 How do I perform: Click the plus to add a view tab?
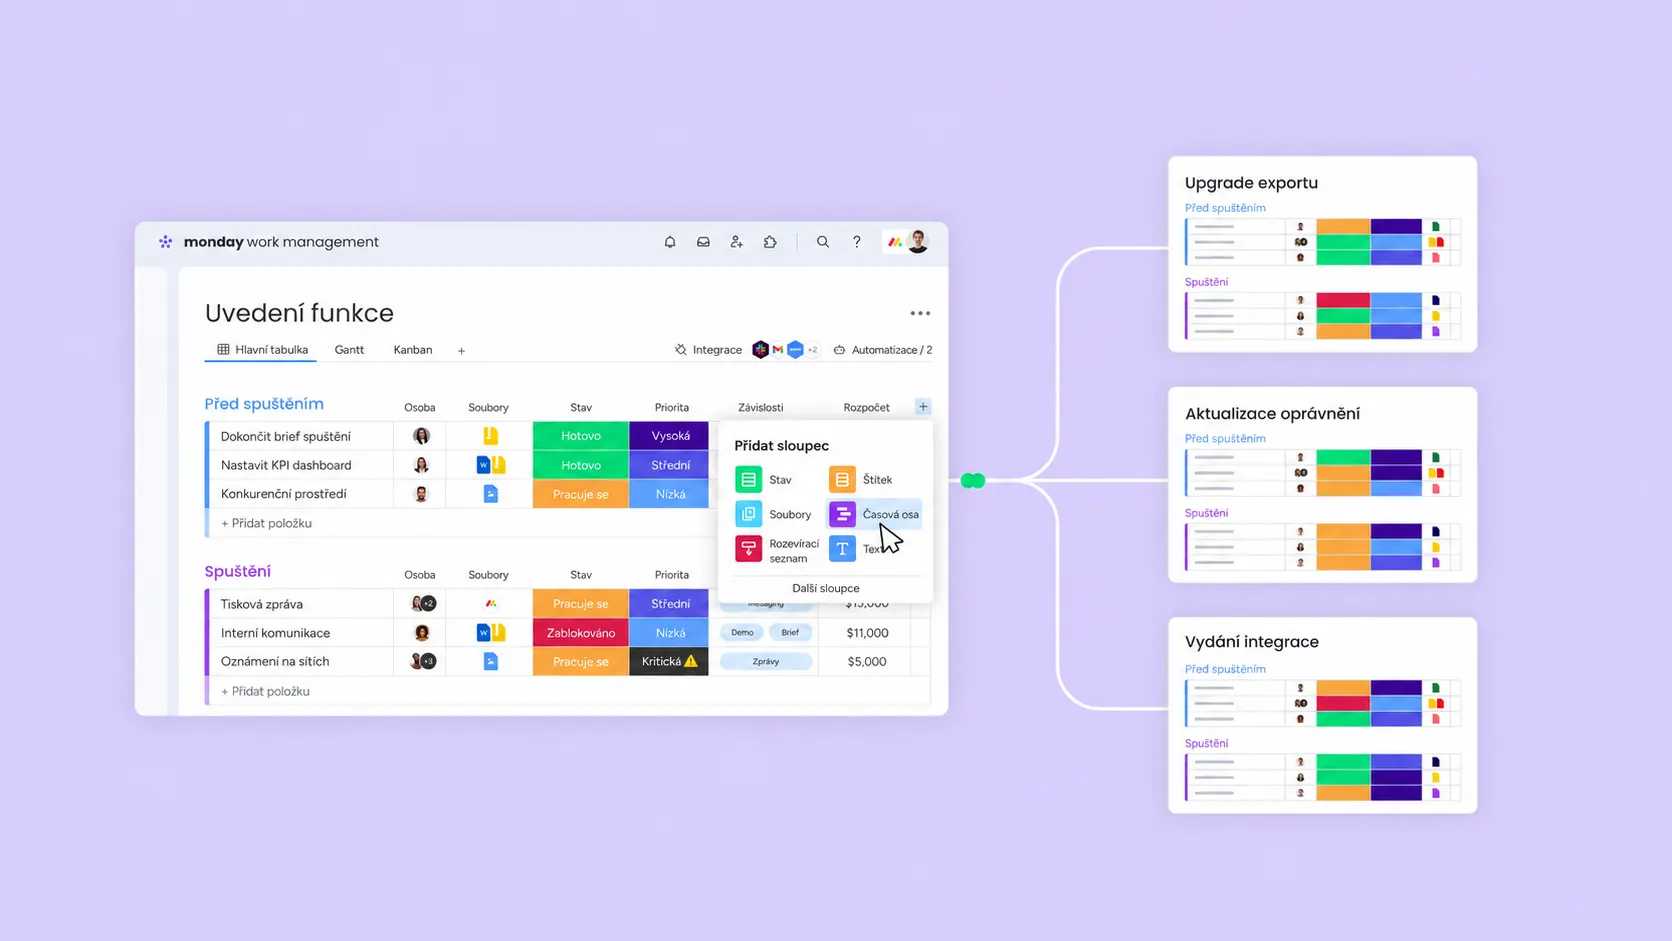(461, 351)
